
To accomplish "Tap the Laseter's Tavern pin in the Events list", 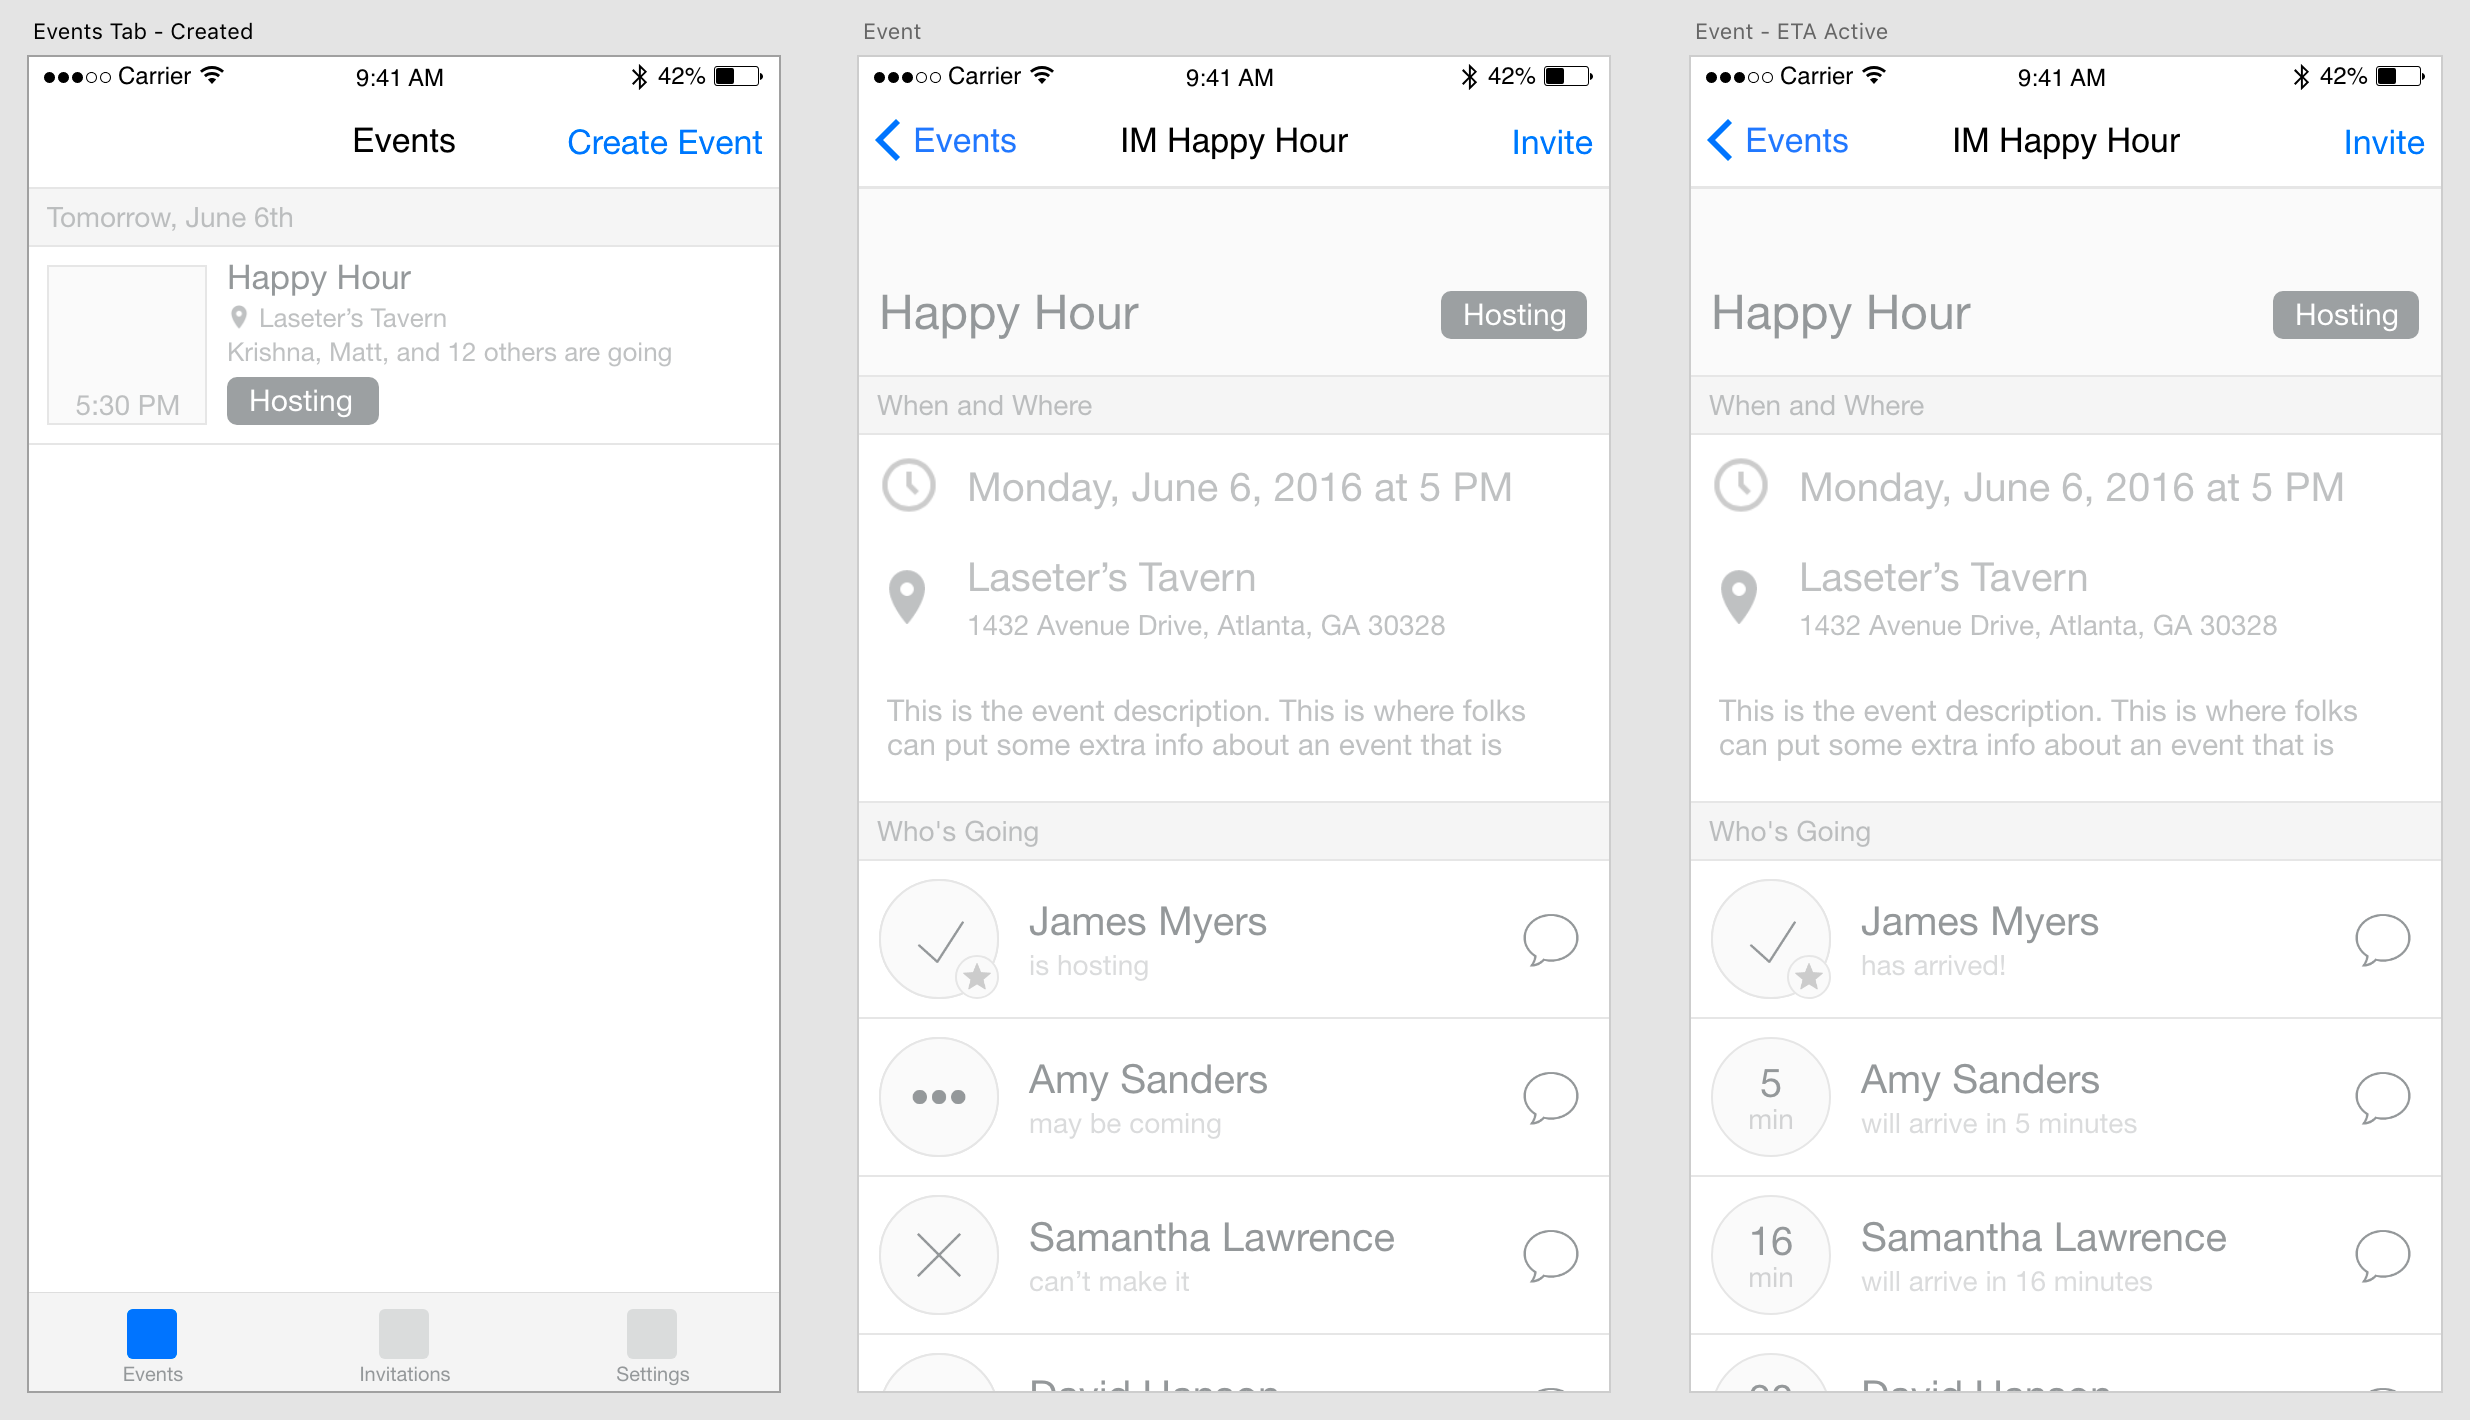I will point(238,318).
